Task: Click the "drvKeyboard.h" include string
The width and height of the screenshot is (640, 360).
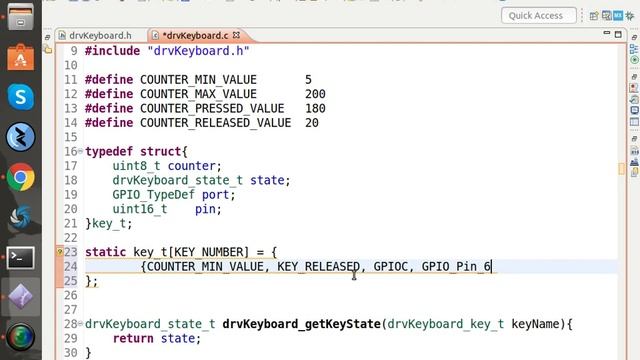Action: (x=198, y=51)
